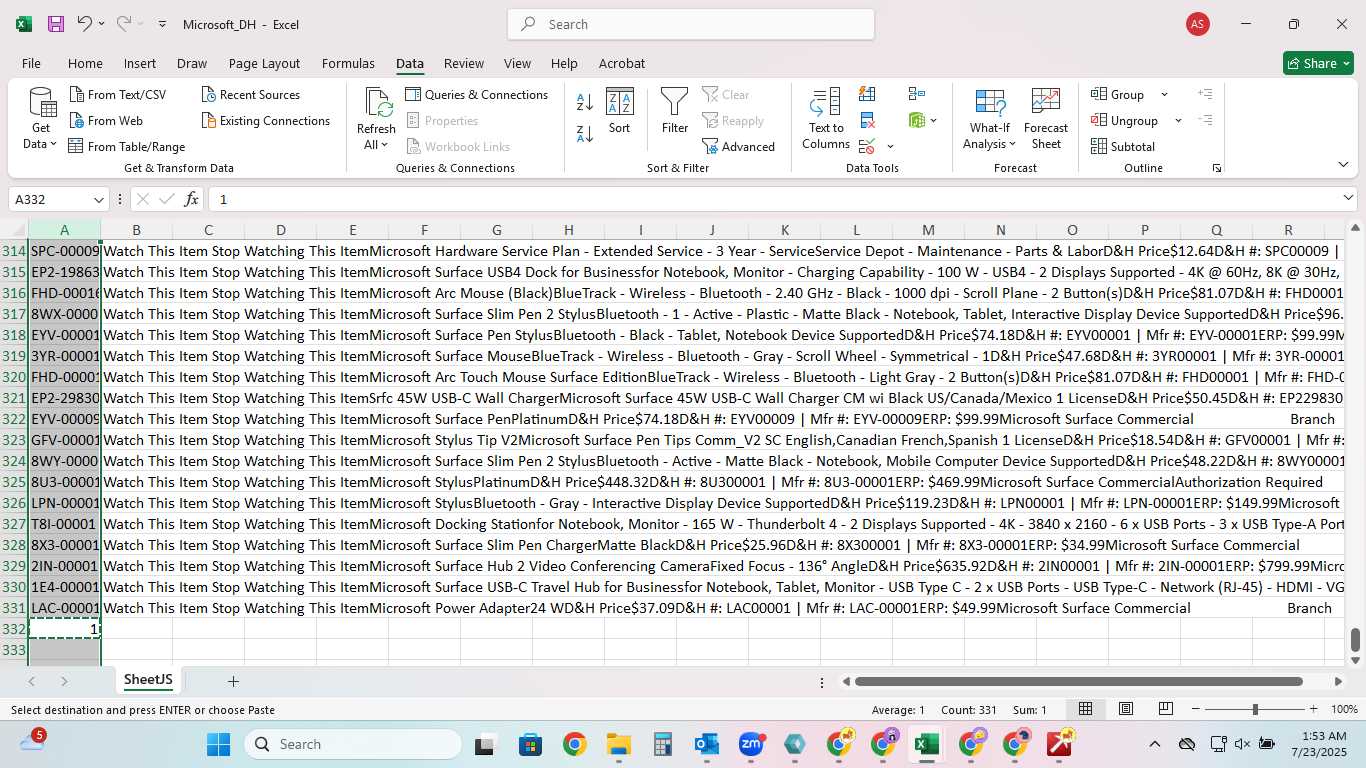Click zoom out minus button
This screenshot has height=768, width=1366.
coord(1195,709)
